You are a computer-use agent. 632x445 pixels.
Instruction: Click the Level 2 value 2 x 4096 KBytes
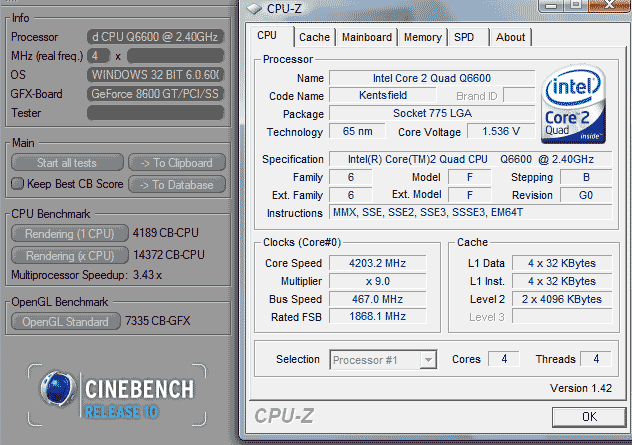(562, 299)
